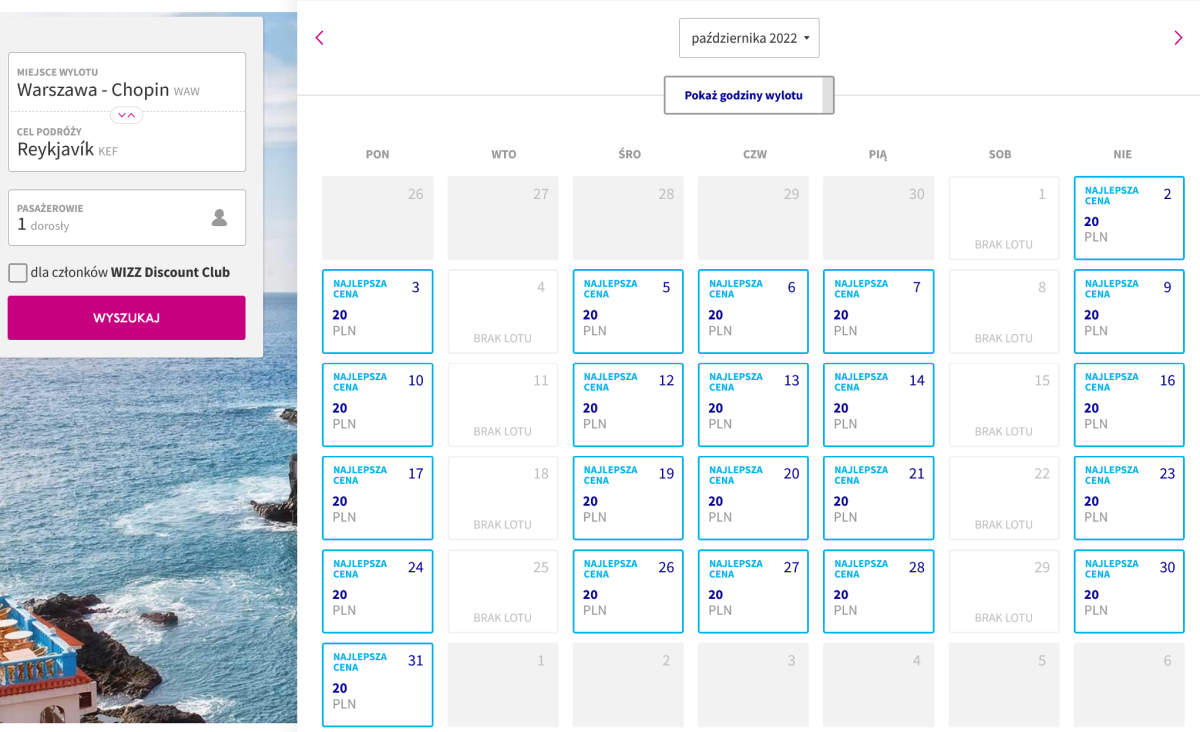Click October 25 cell marked Brak lotu
This screenshot has height=732, width=1200.
(503, 591)
